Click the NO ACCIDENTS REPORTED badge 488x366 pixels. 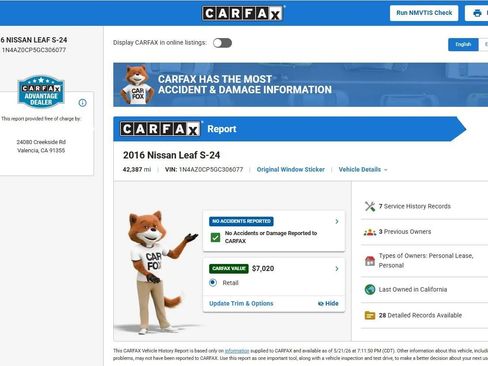(x=241, y=221)
